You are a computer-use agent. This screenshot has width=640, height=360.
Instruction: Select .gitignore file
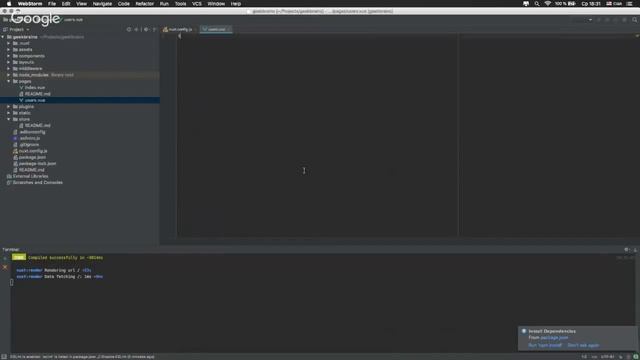coord(29,144)
